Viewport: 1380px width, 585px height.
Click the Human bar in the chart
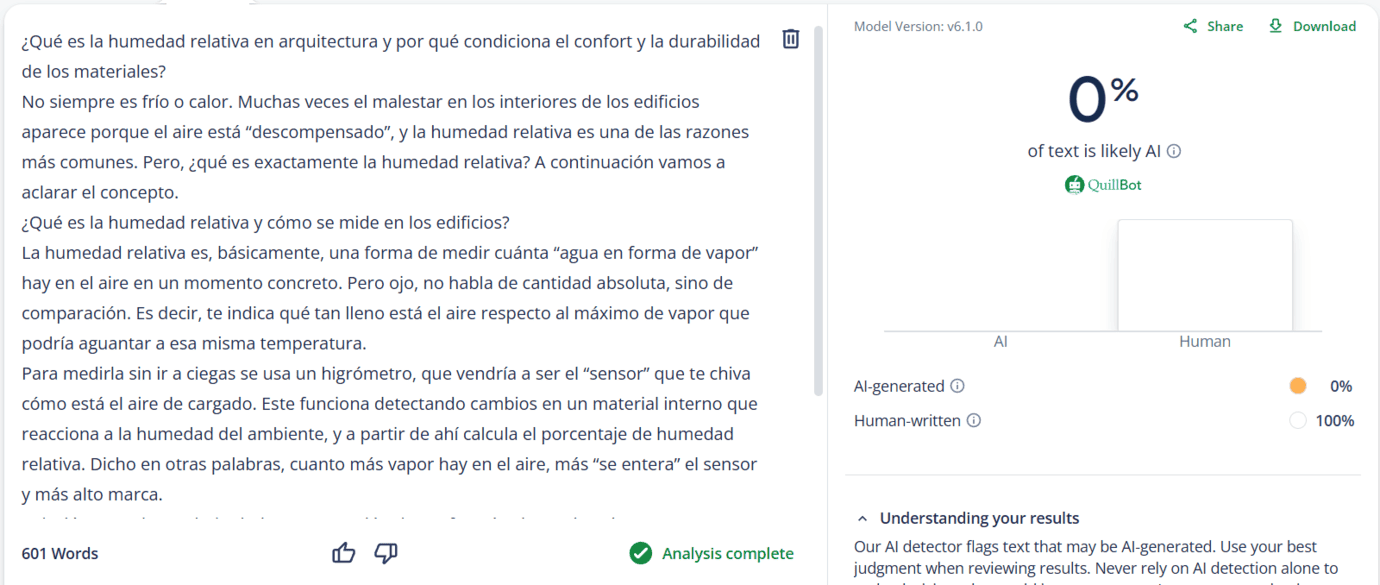(1204, 275)
